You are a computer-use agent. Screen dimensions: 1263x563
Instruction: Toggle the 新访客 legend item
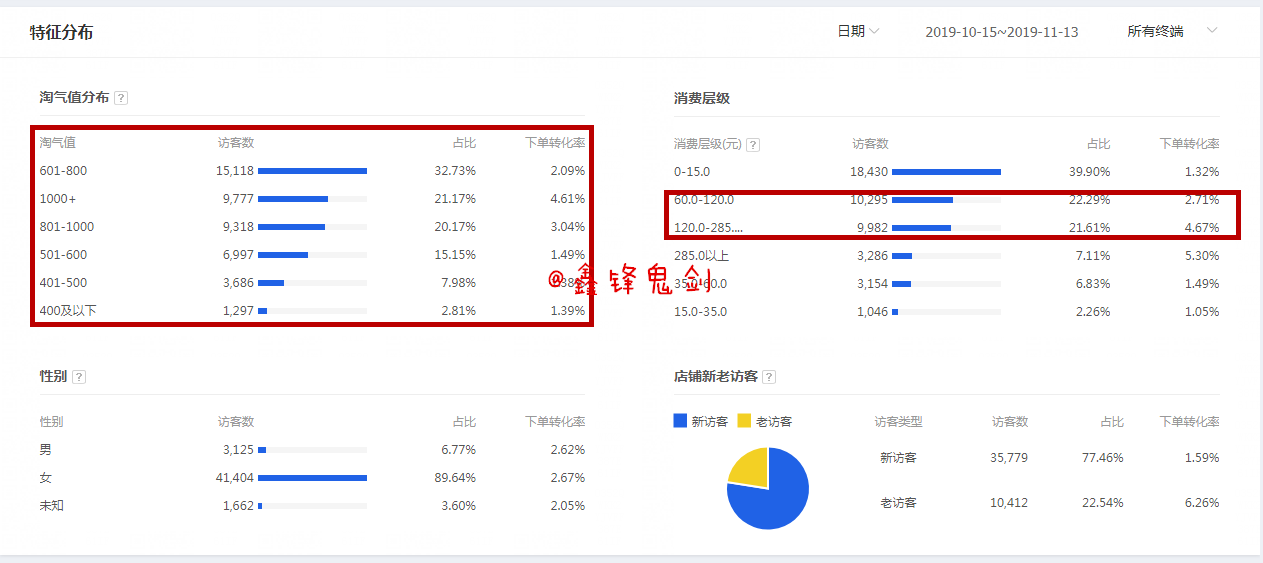pyautogui.click(x=702, y=422)
